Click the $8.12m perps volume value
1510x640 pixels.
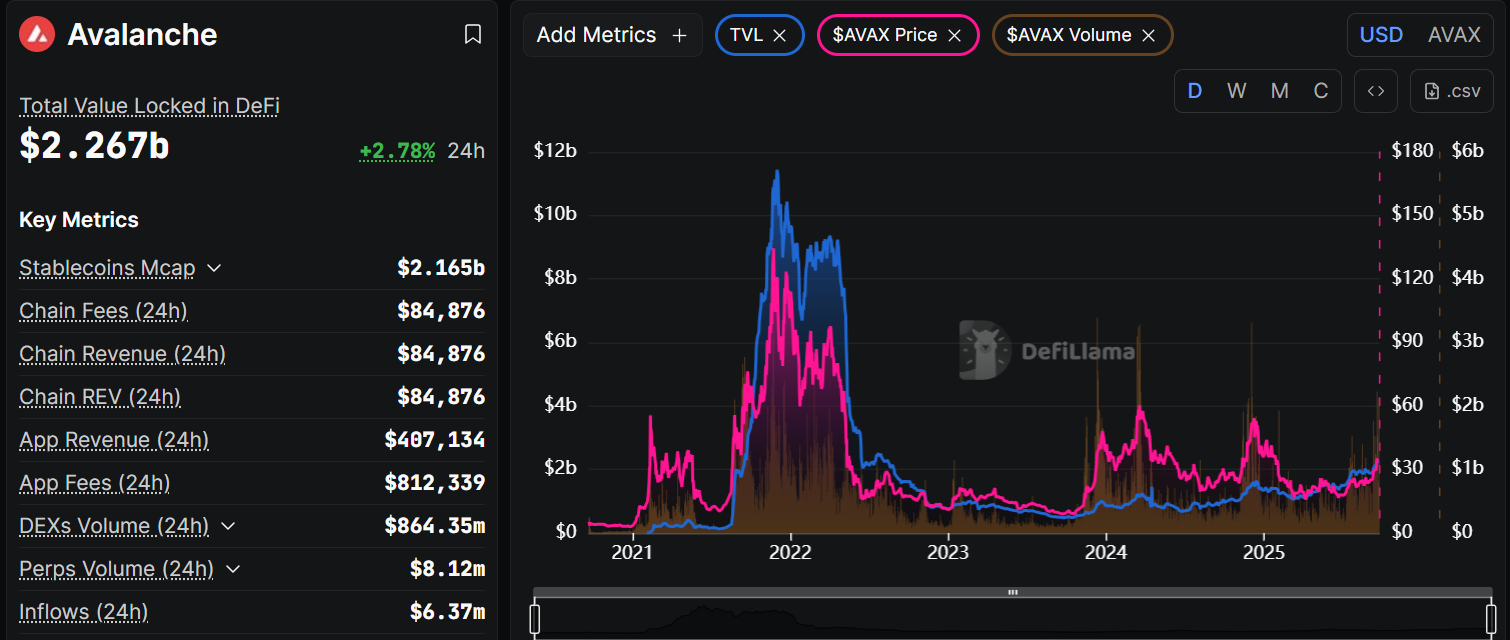pos(447,569)
